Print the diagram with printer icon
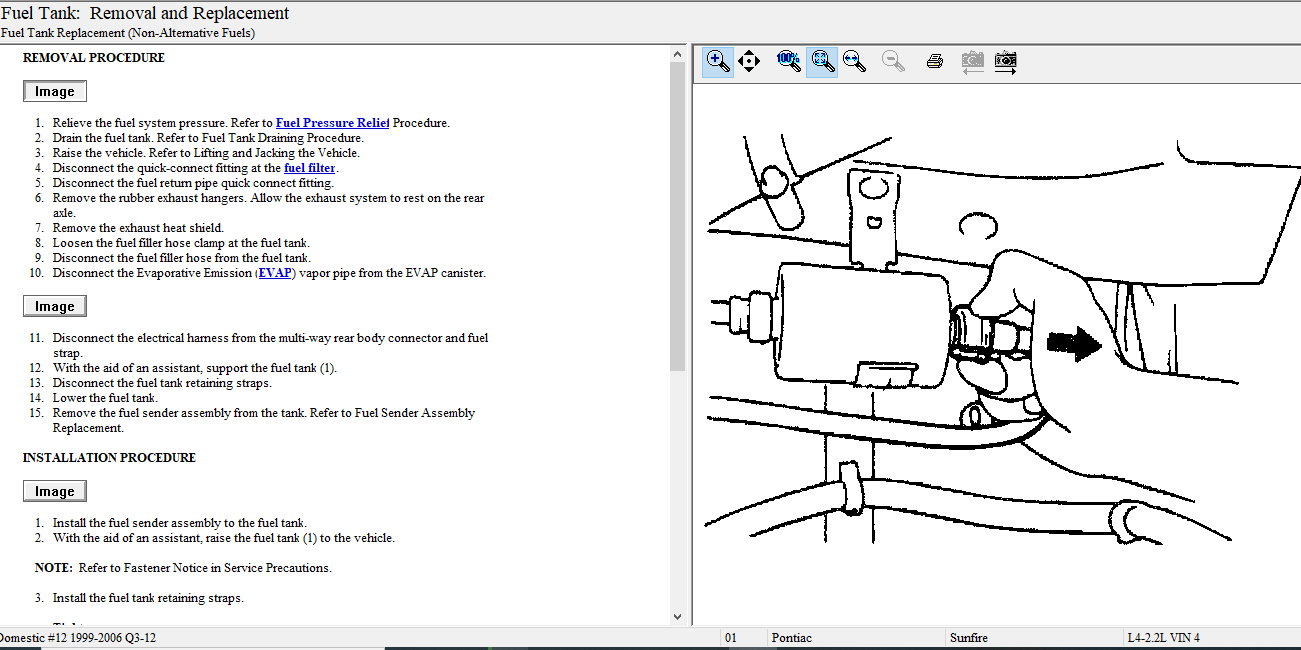This screenshot has width=1301, height=650. tap(935, 61)
